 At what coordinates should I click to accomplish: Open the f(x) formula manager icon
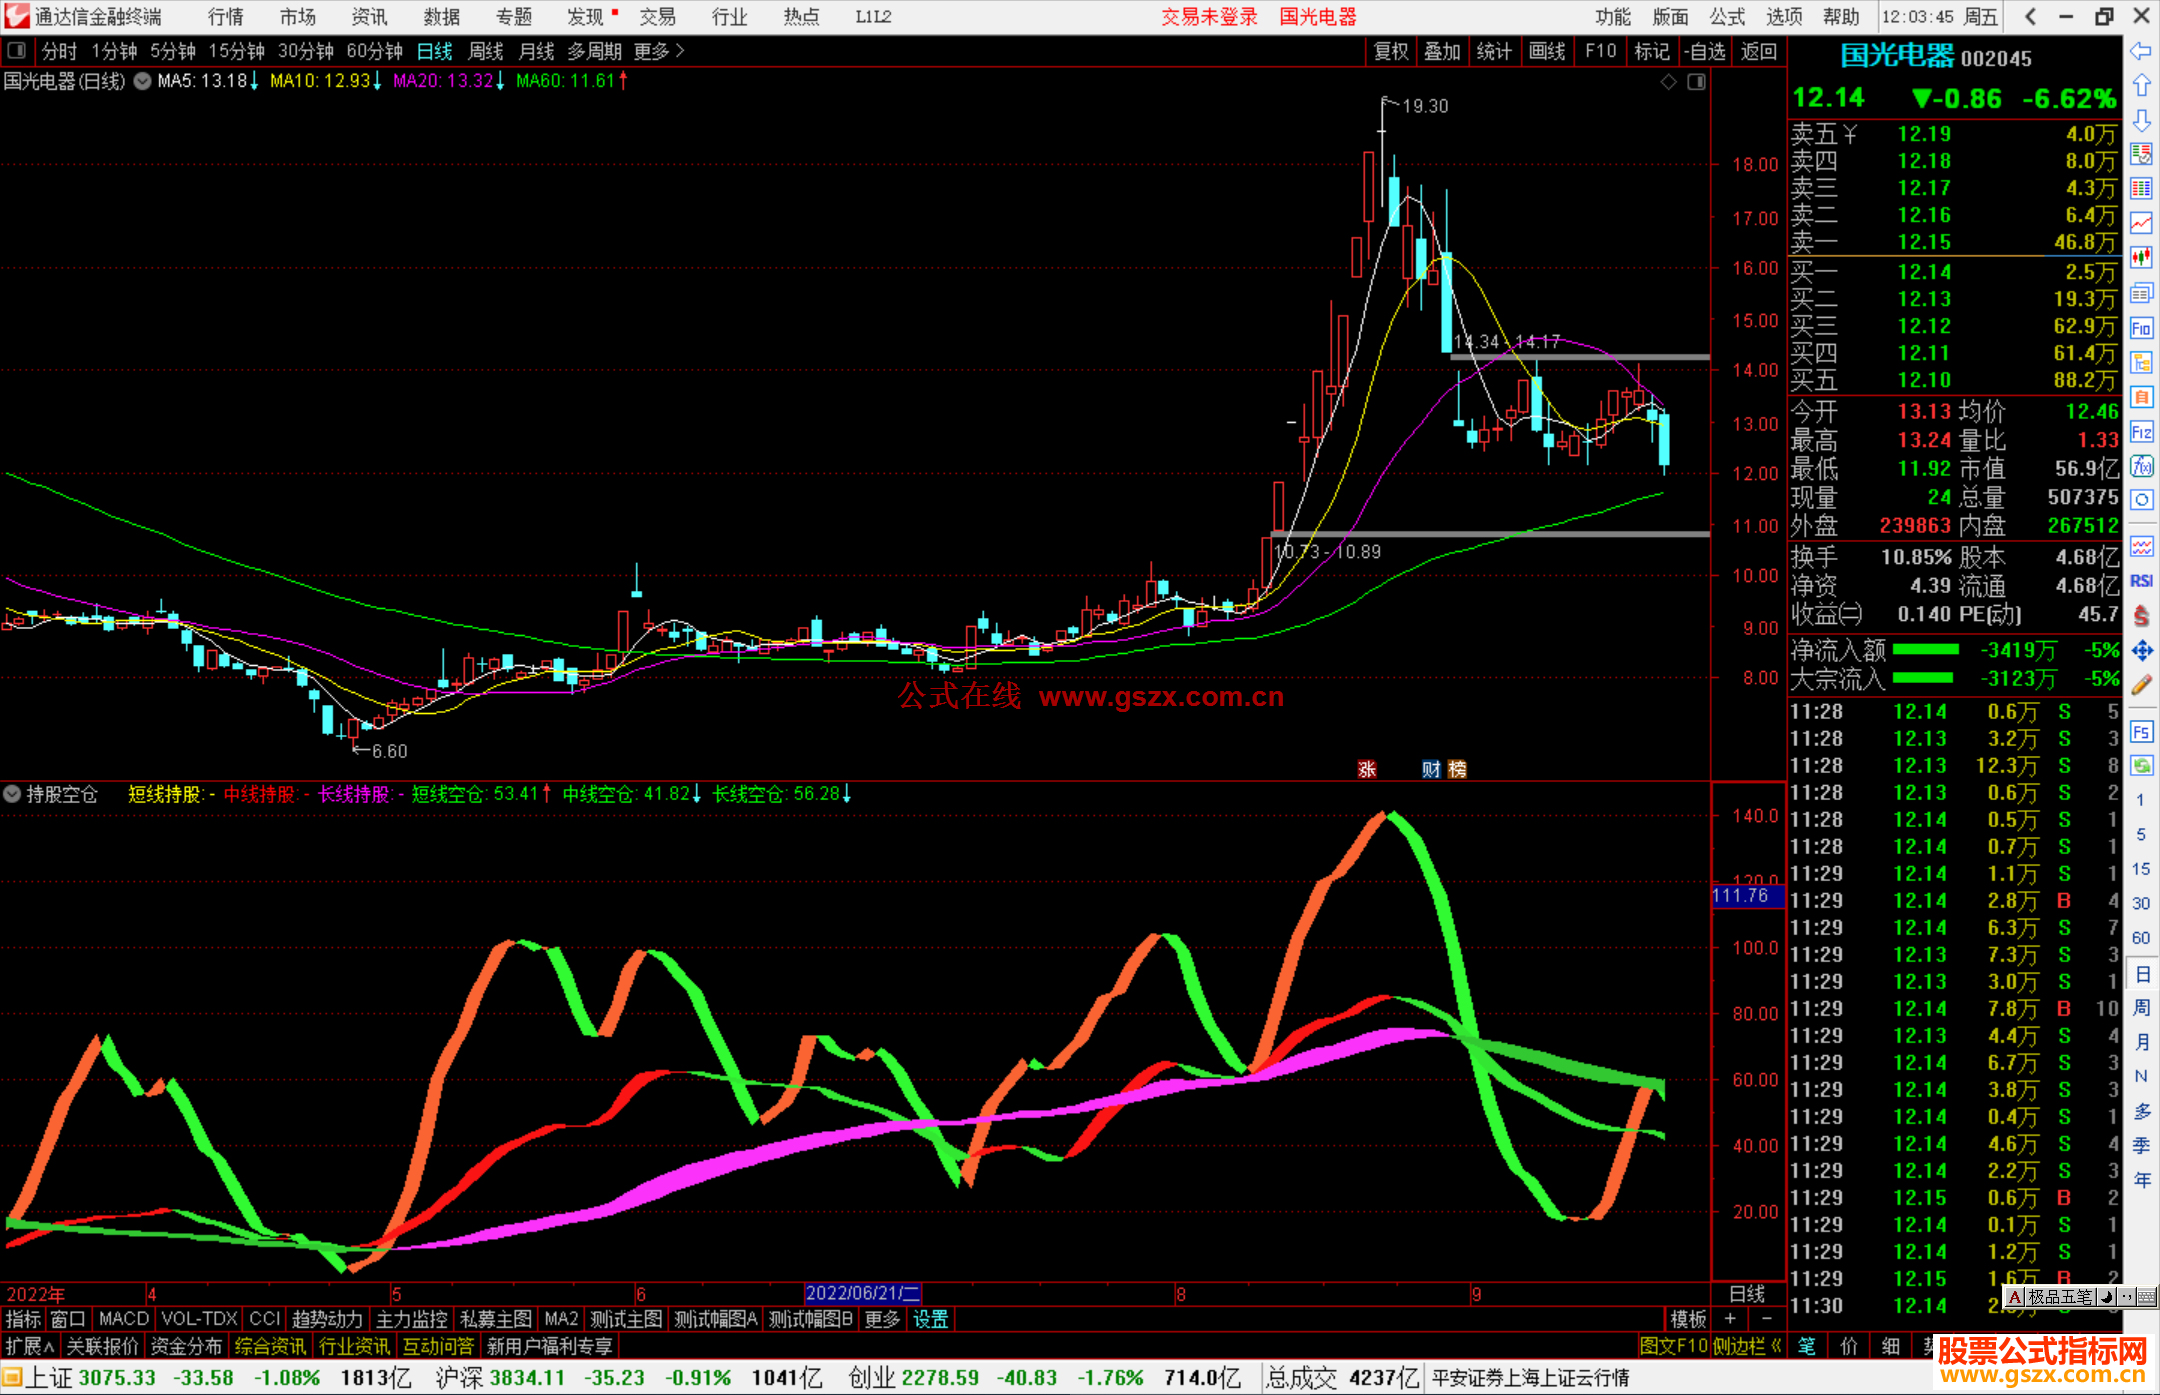coord(2141,466)
